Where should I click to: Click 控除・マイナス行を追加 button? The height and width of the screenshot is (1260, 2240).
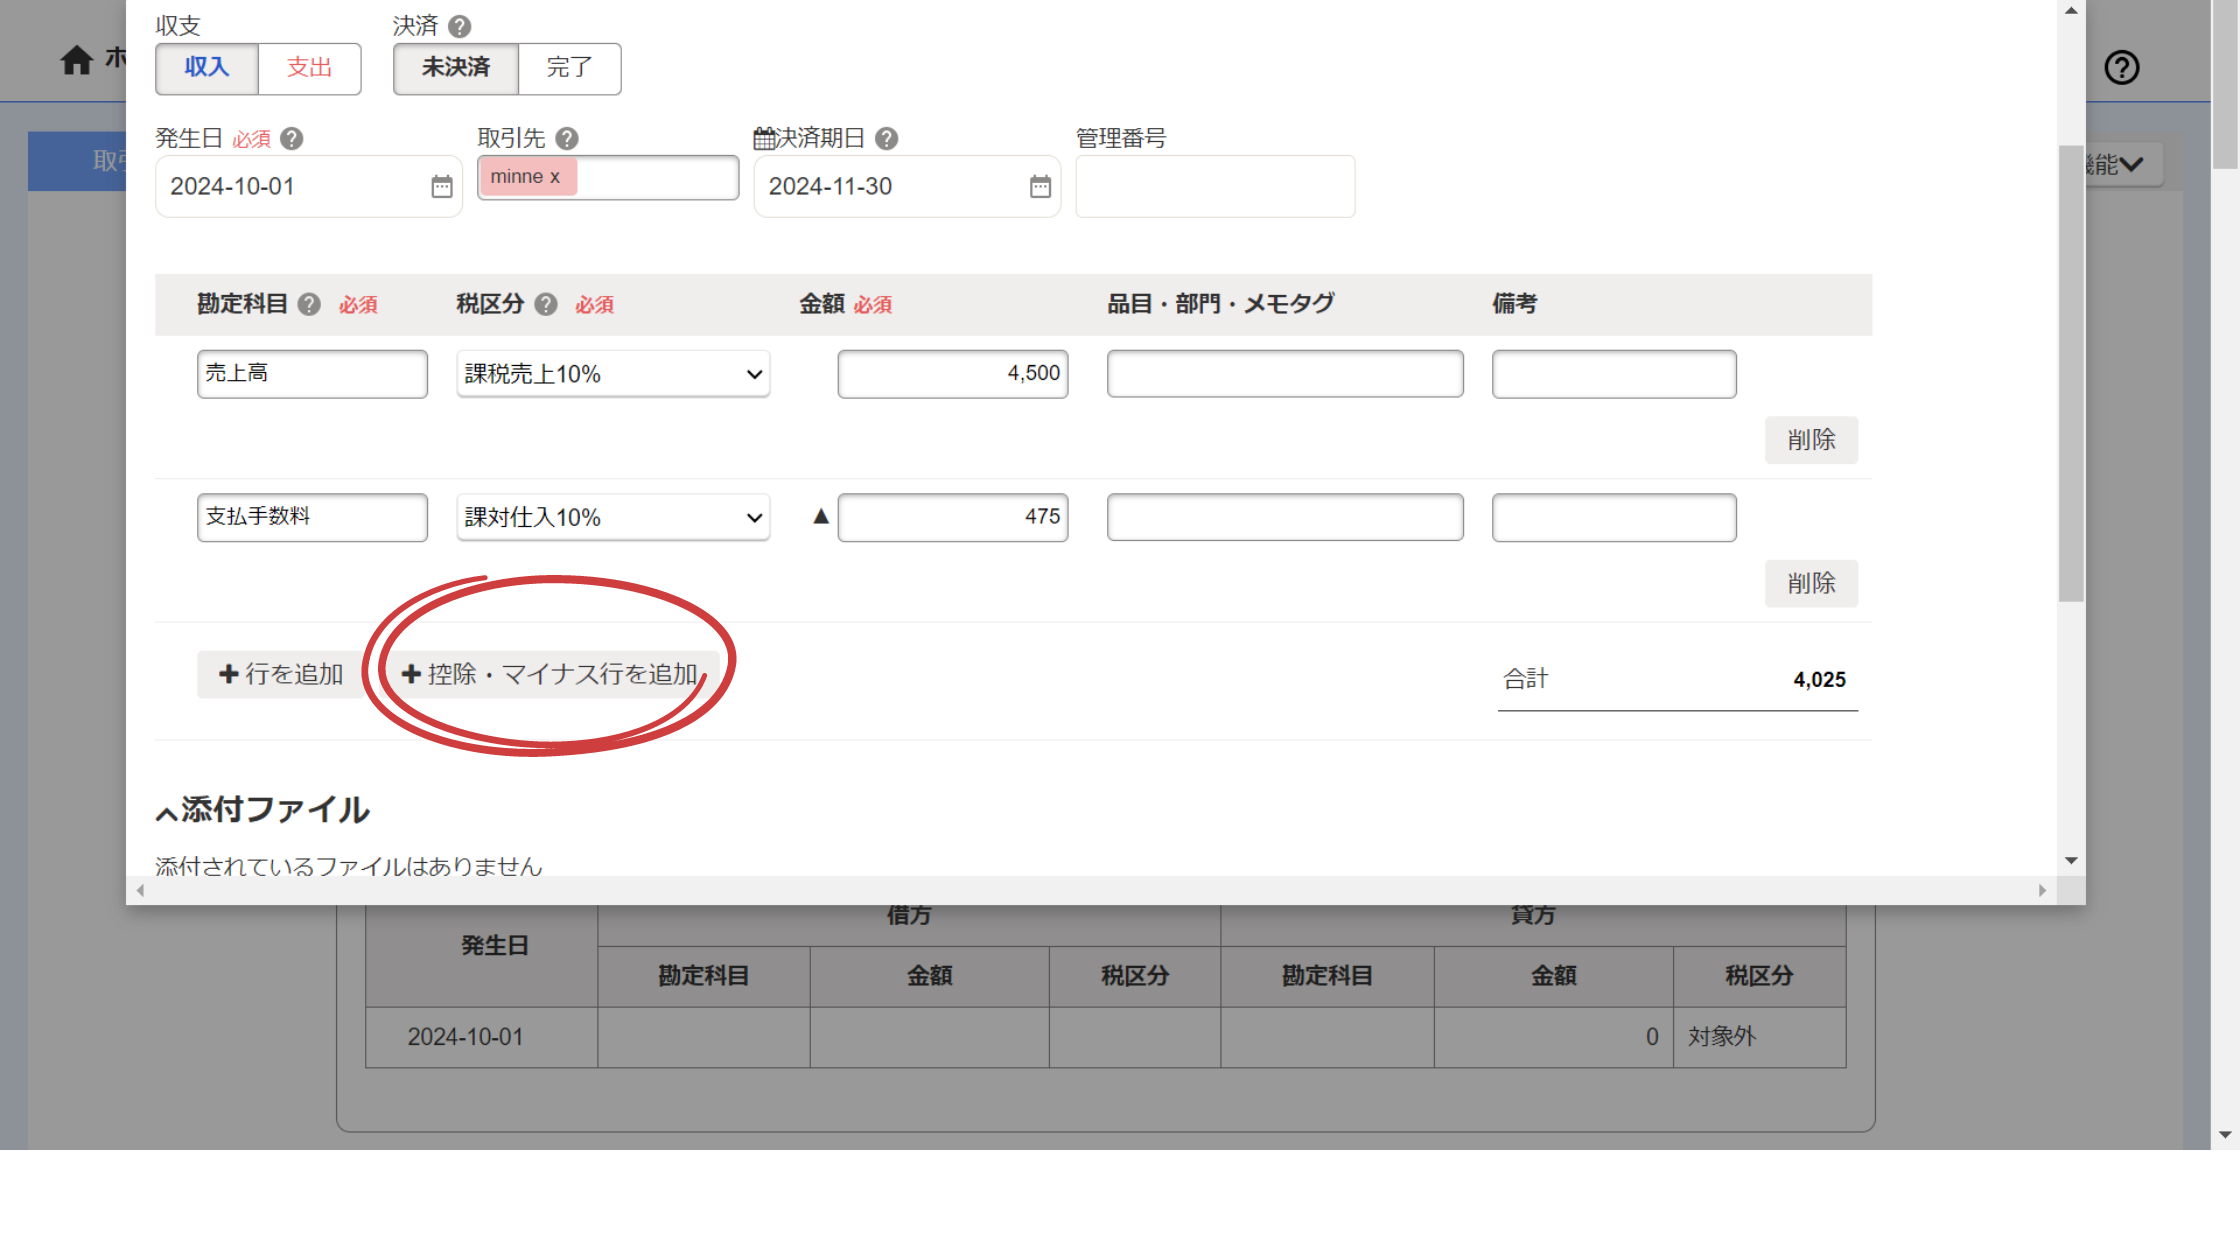550,674
